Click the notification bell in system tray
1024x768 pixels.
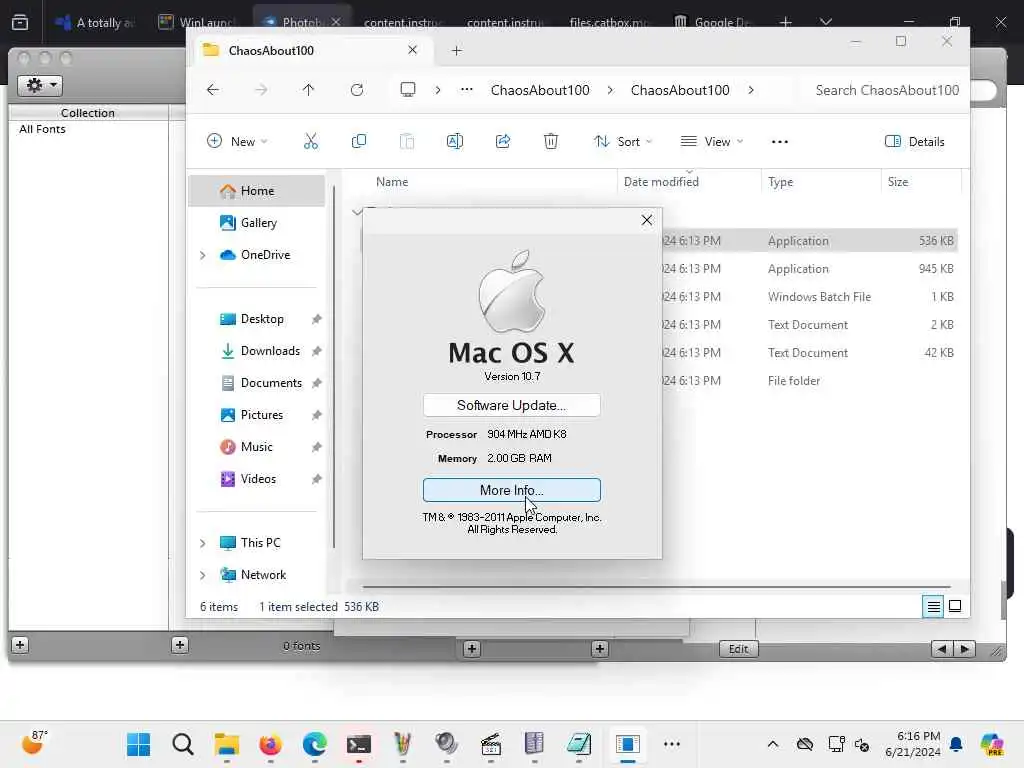point(956,744)
